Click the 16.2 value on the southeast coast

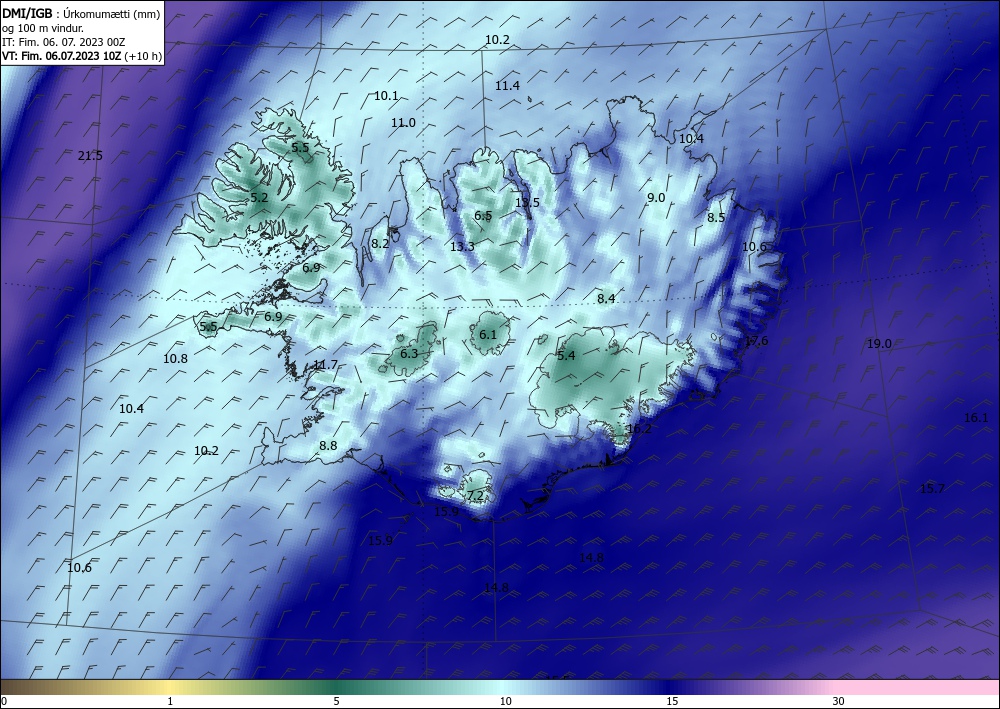click(639, 428)
